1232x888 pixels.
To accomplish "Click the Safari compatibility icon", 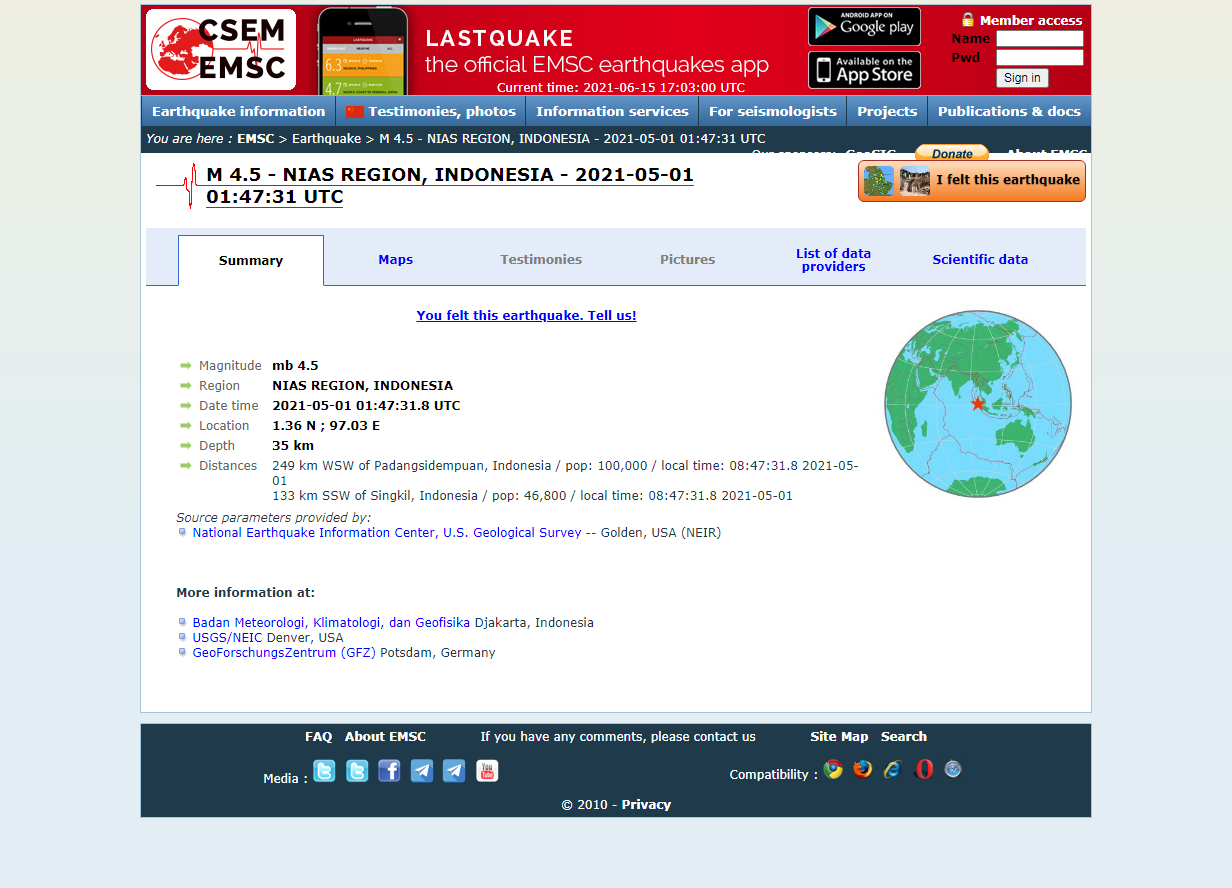I will point(953,769).
